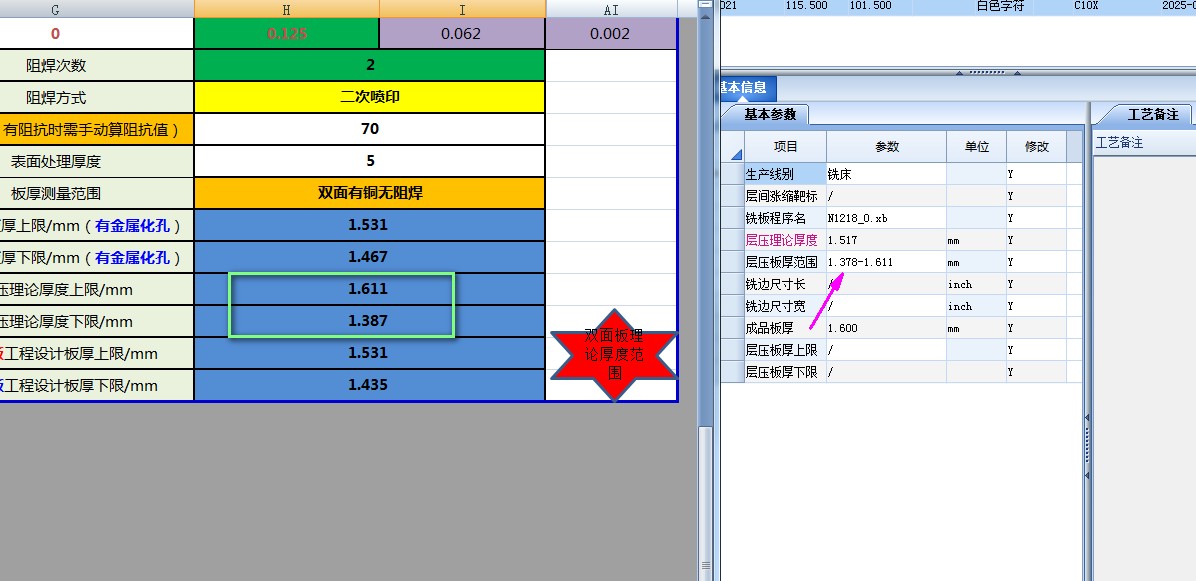Sort by the 项目 column header
The height and width of the screenshot is (581, 1196).
(x=786, y=146)
